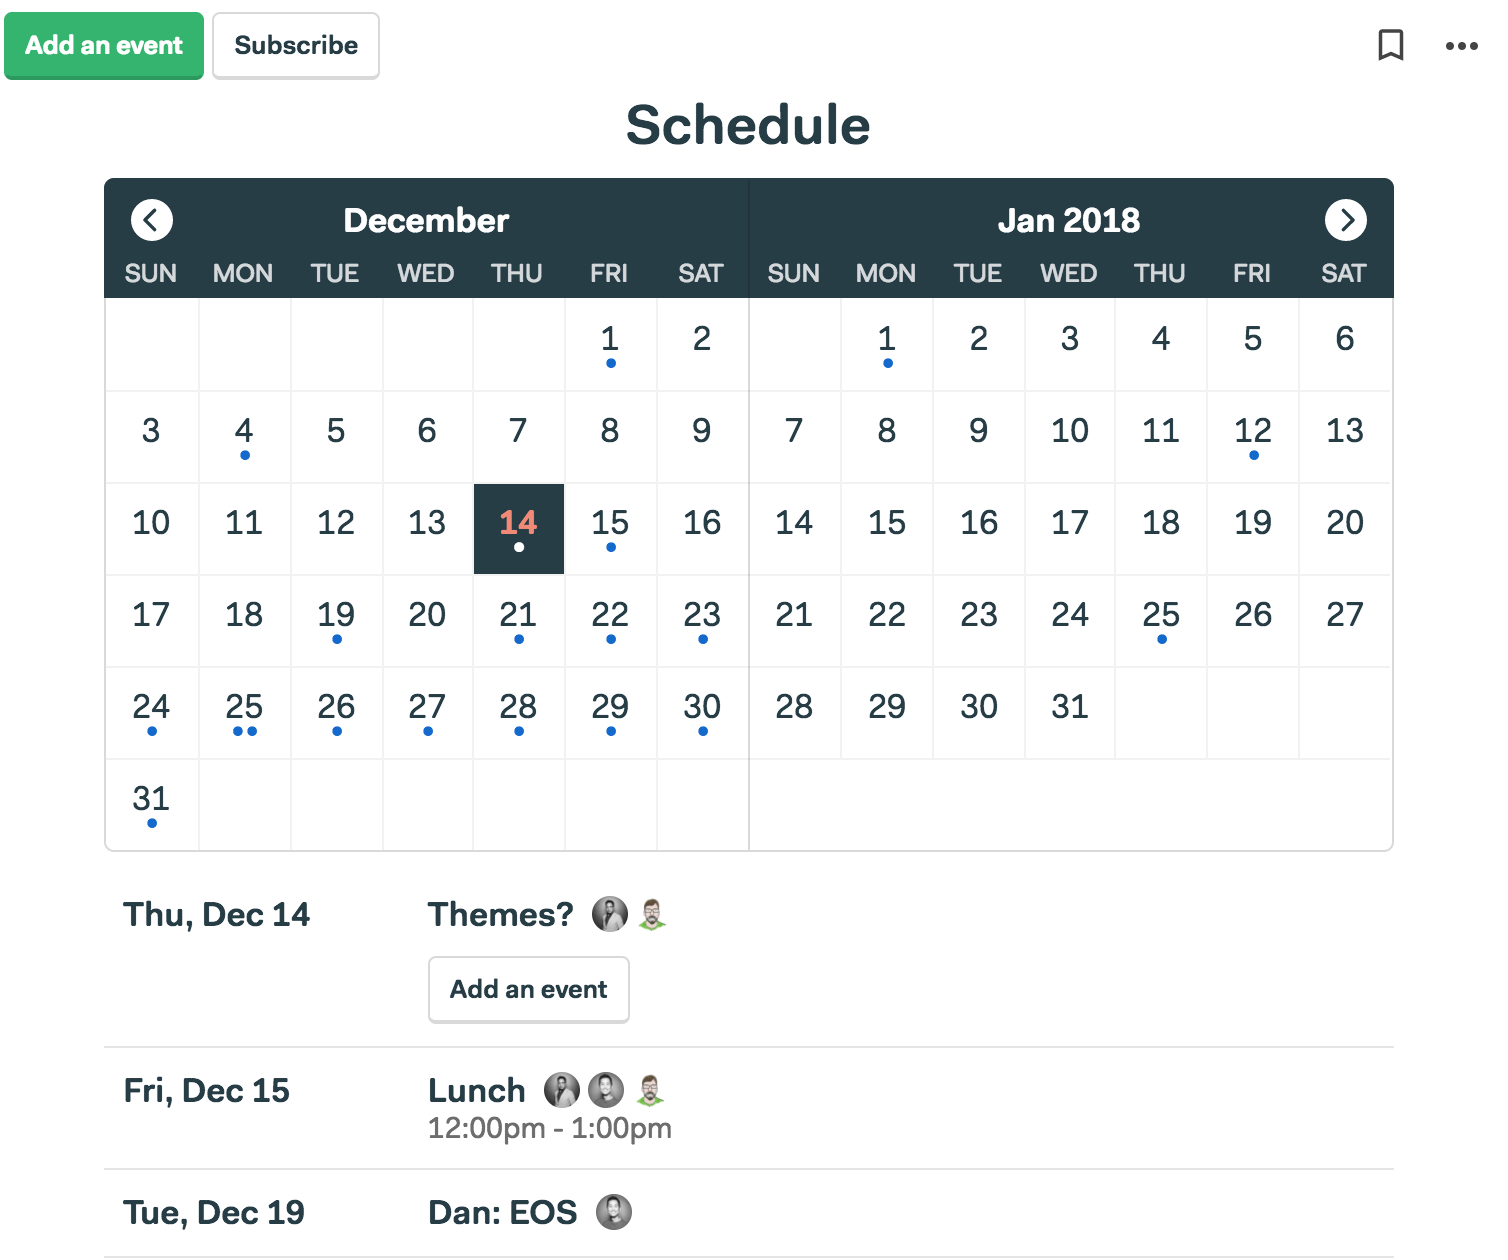Open the Lunch event link
The width and height of the screenshot is (1508, 1260).
477,1090
